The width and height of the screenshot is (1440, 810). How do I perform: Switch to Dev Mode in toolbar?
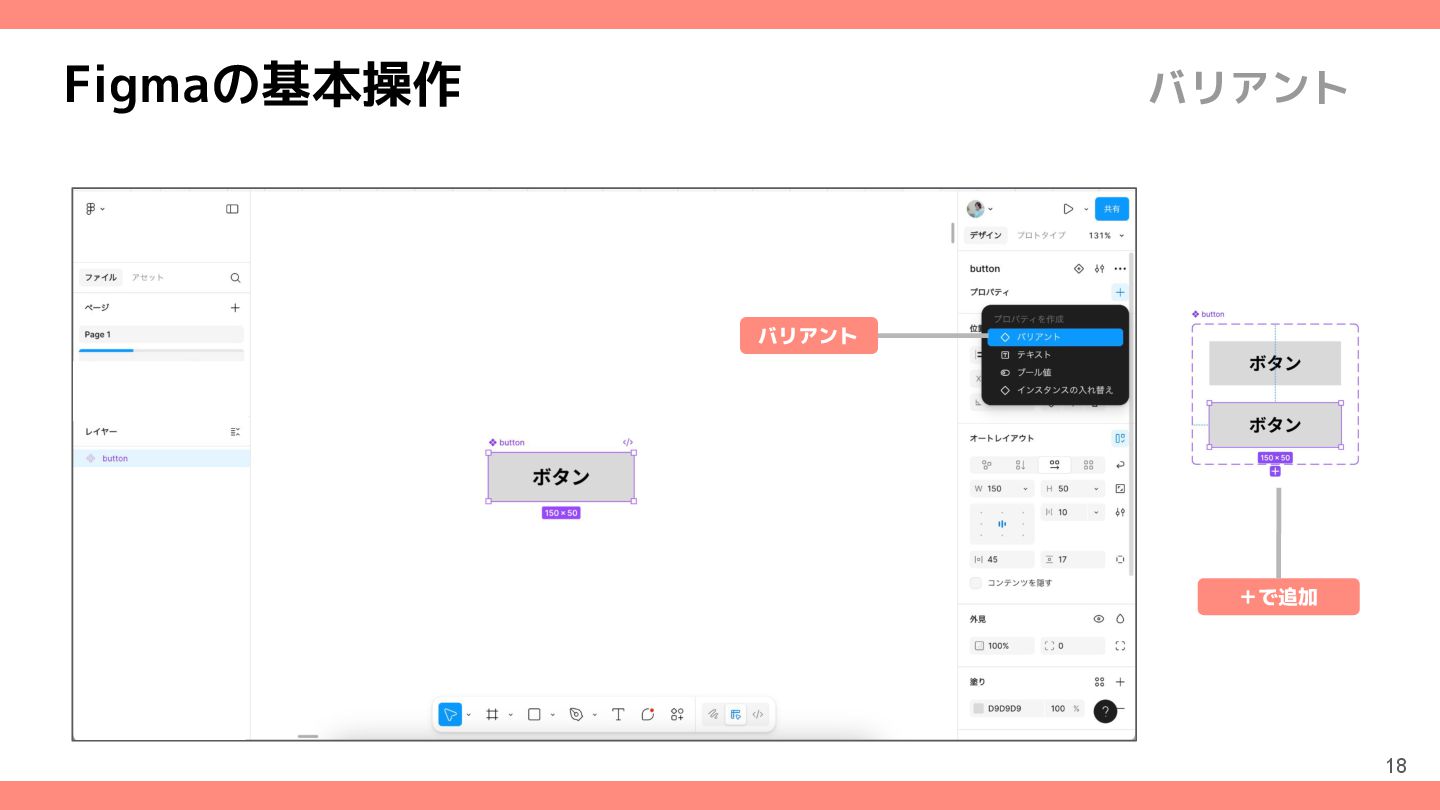coord(758,714)
